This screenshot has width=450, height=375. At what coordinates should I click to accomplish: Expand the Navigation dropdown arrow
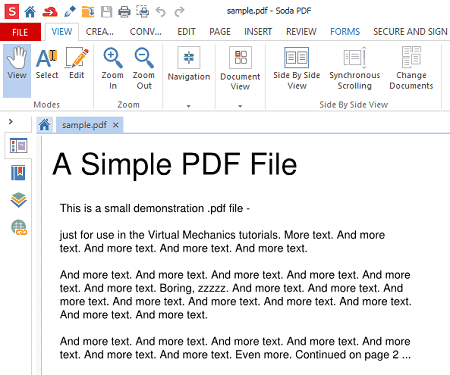[189, 106]
